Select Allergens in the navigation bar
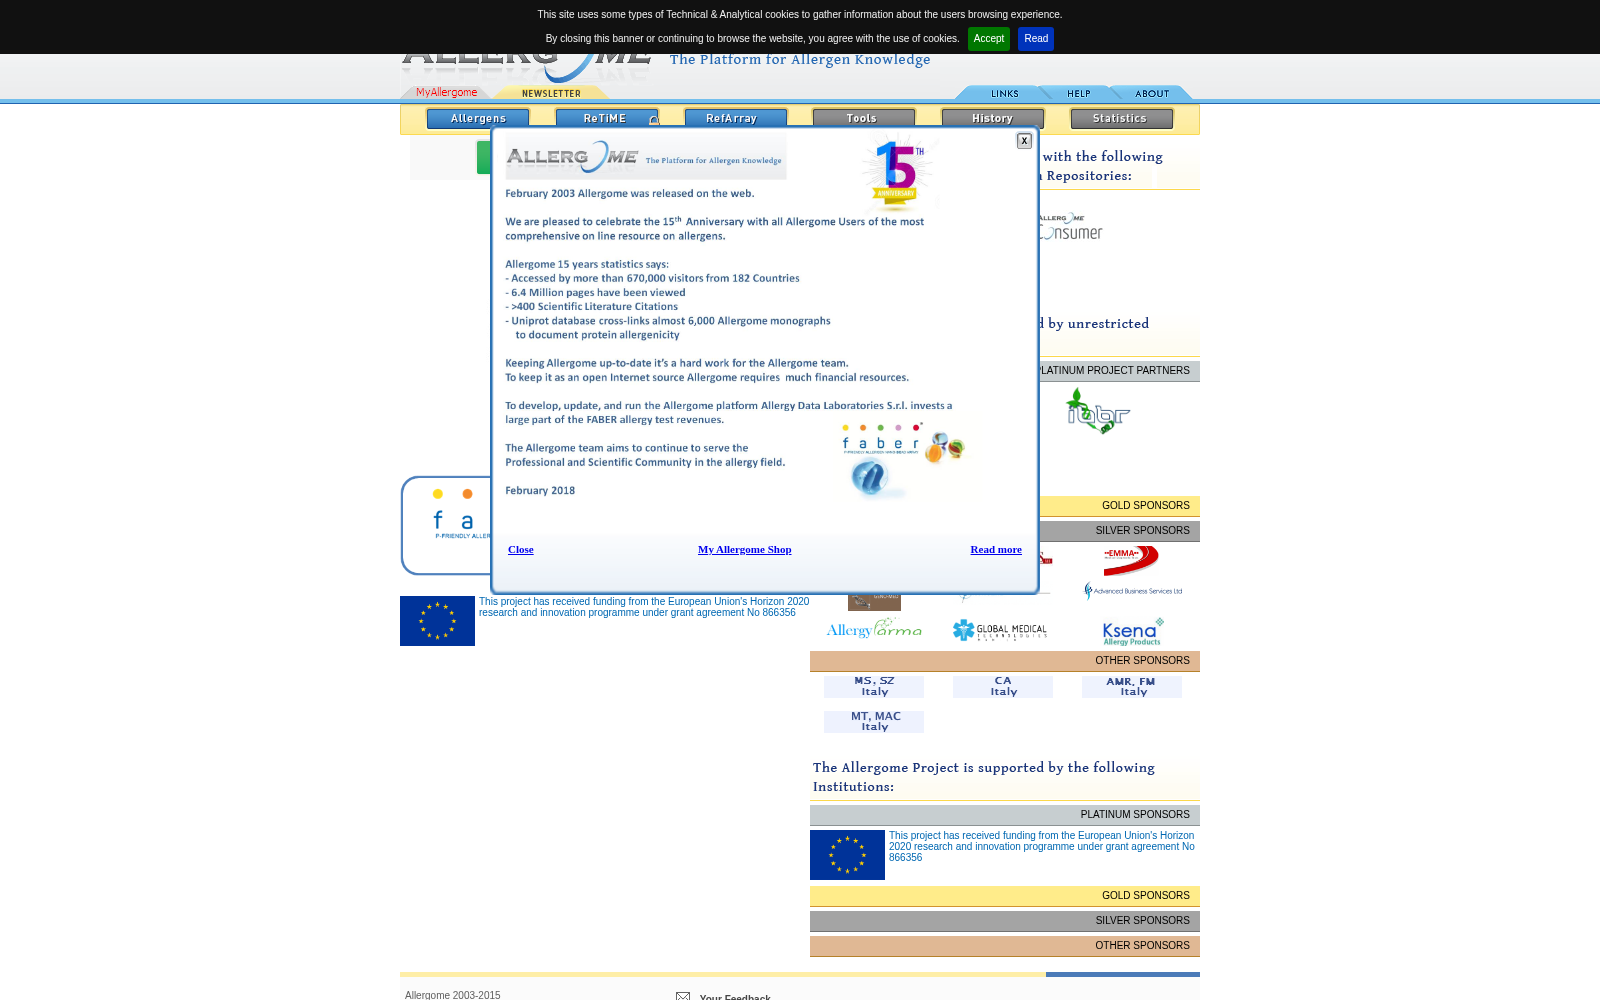The image size is (1600, 1000). pos(478,119)
